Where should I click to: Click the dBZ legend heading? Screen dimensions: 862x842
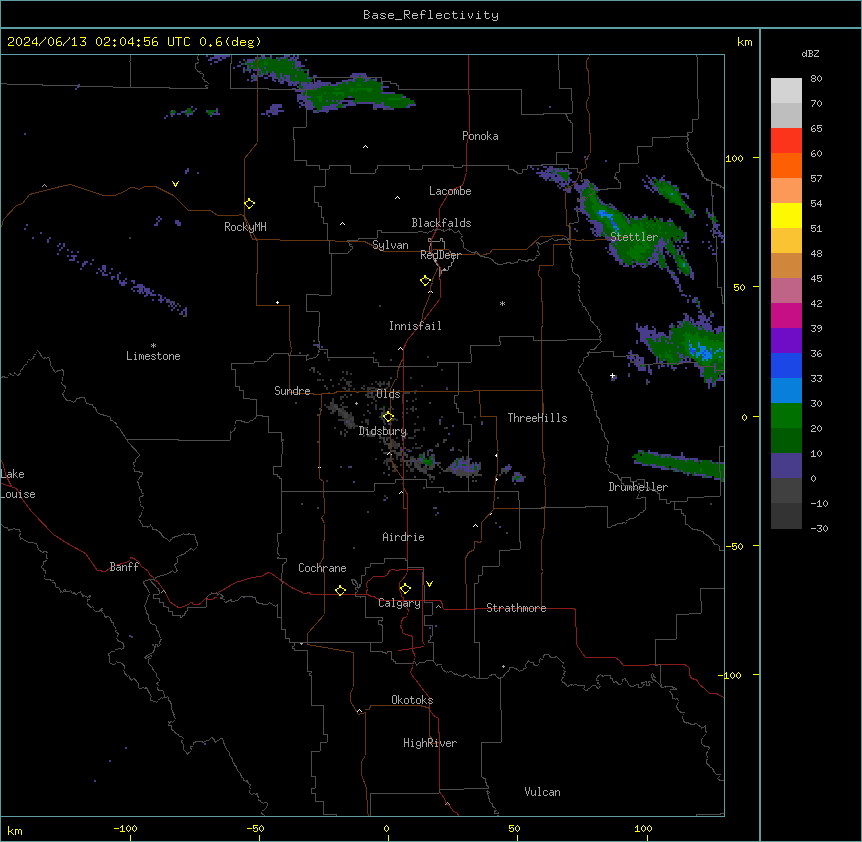click(810, 53)
